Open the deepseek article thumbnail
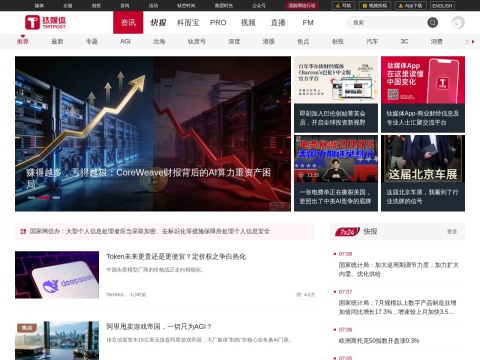The image size is (480, 360). click(x=57, y=275)
